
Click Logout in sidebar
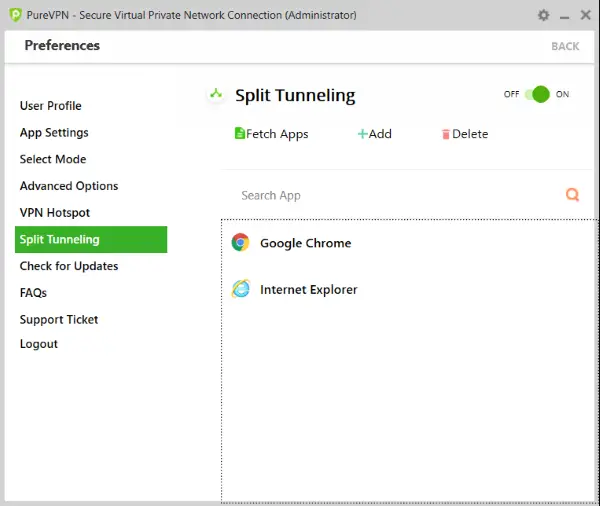pyautogui.click(x=39, y=344)
